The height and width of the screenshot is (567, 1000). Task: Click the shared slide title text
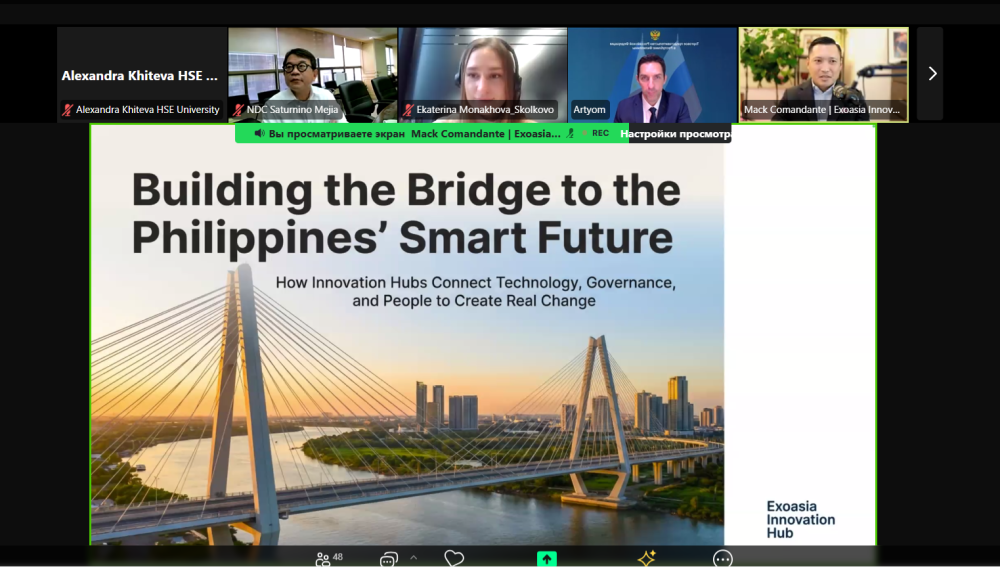[x=406, y=213]
